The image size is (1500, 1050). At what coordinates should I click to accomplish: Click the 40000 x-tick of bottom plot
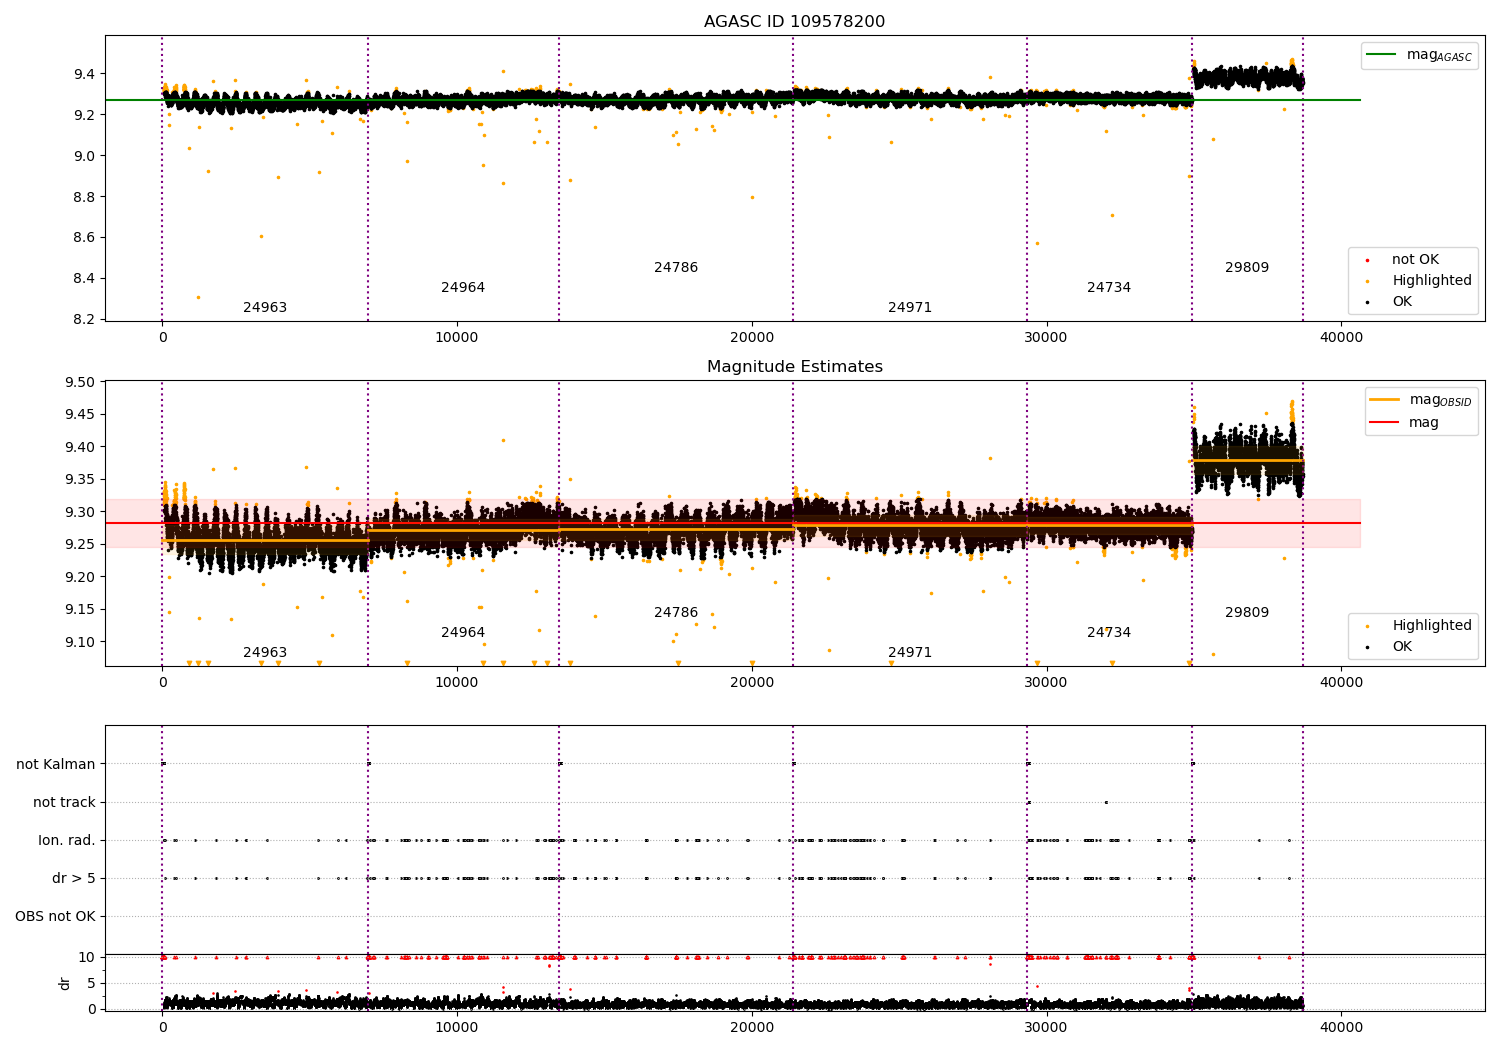point(1341,1027)
